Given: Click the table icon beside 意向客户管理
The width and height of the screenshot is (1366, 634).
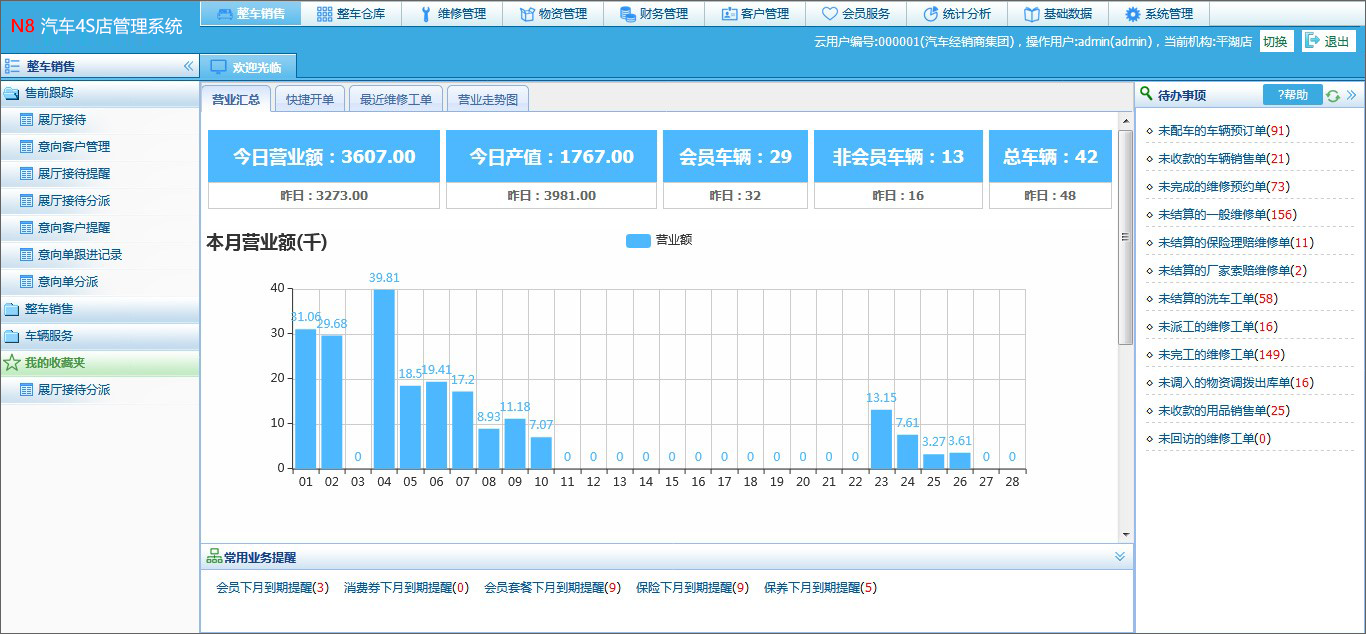Looking at the screenshot, I should pos(27,147).
